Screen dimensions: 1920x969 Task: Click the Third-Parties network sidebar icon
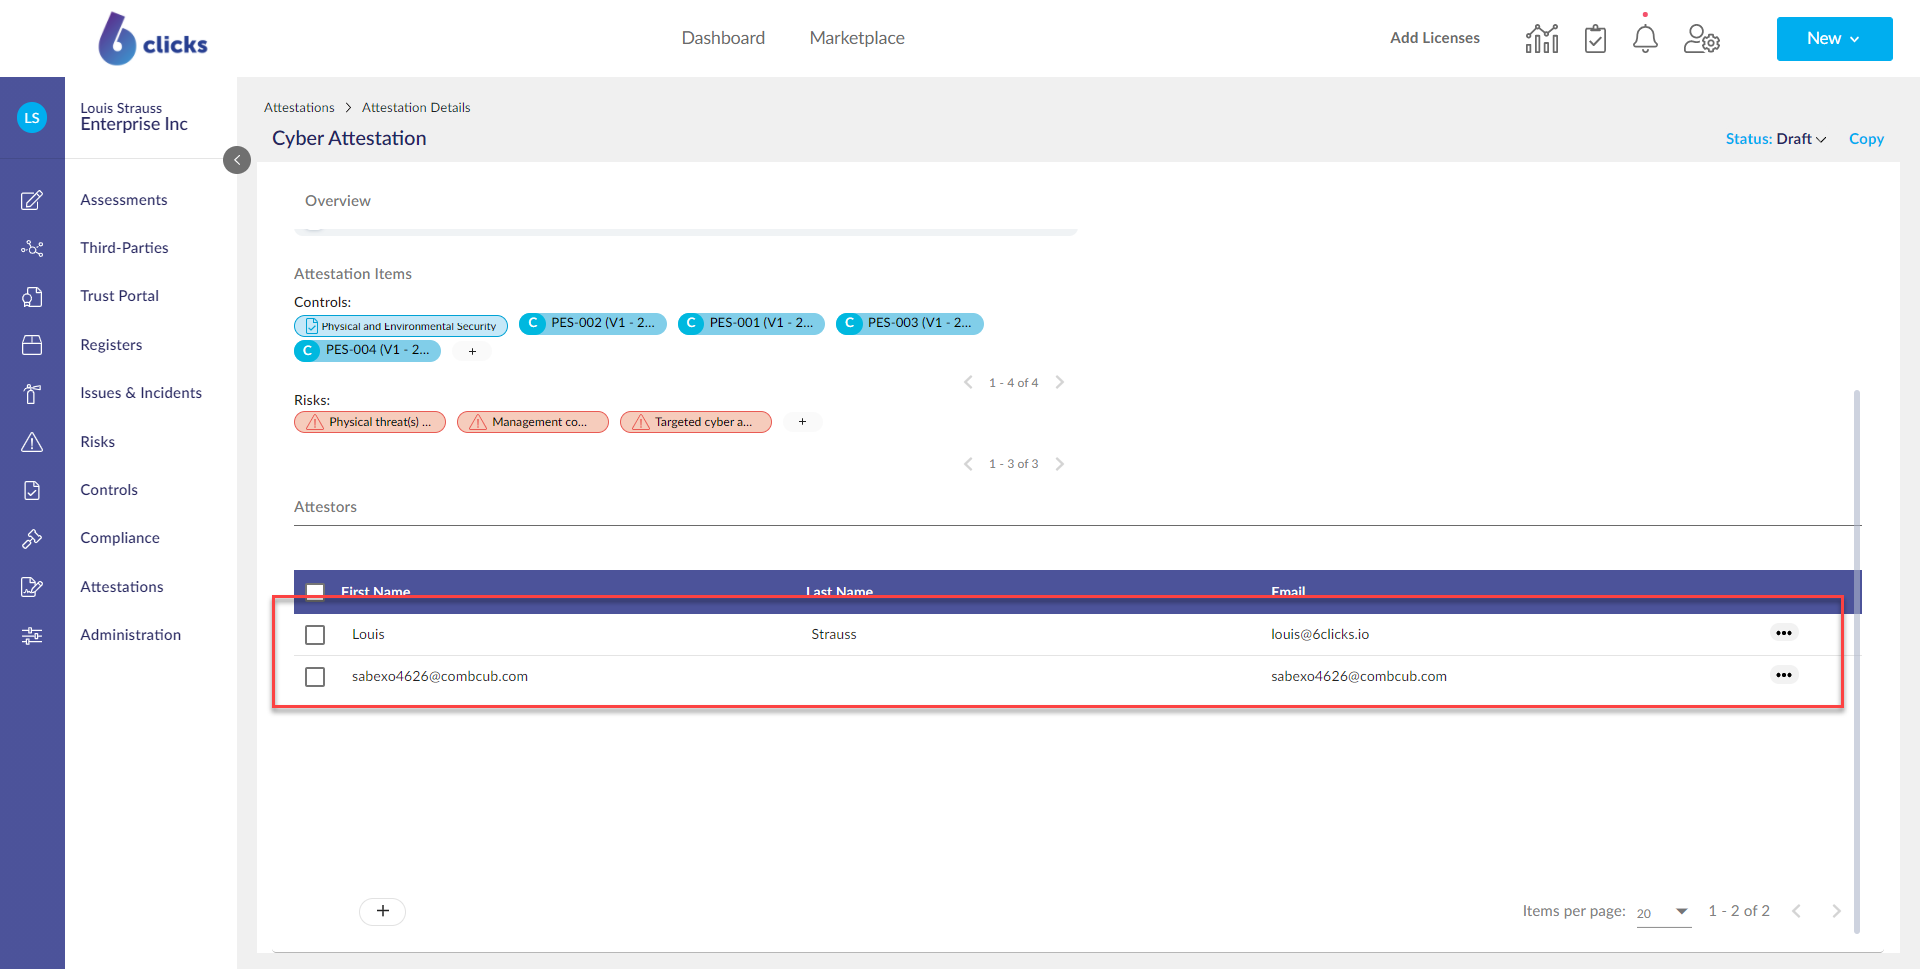pos(32,248)
